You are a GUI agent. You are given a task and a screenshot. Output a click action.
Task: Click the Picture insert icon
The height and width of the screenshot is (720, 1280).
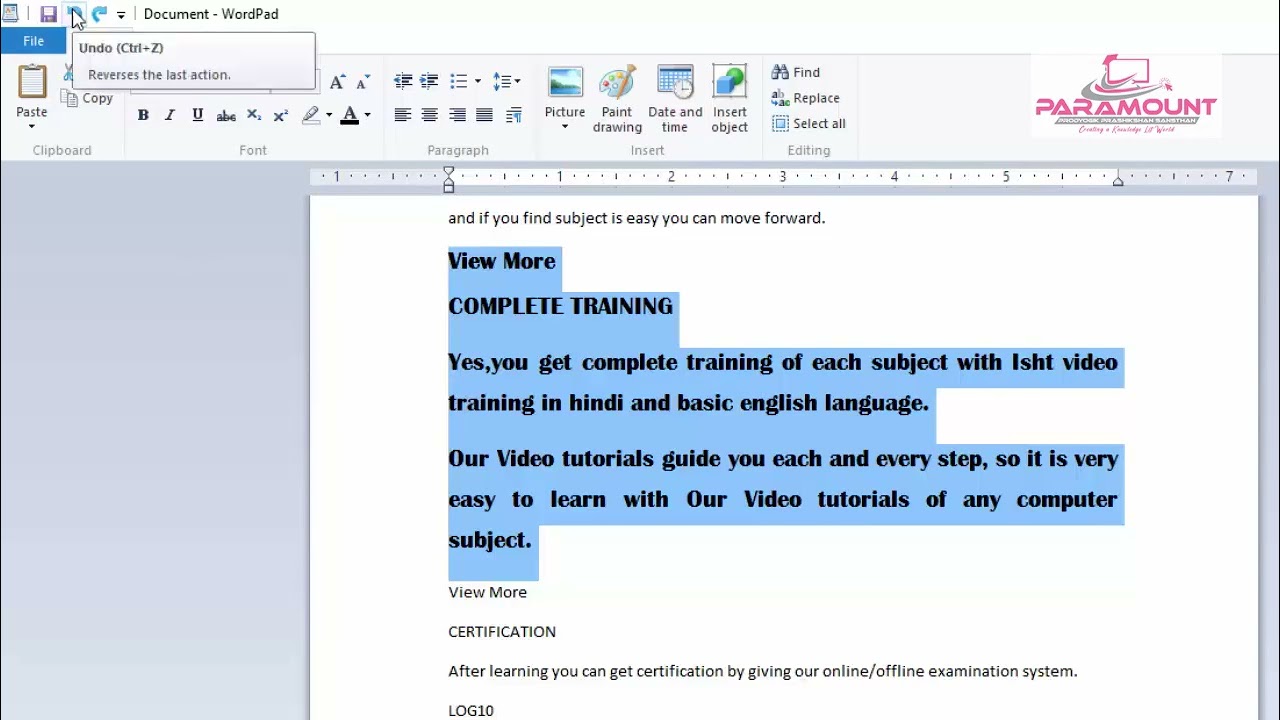pyautogui.click(x=565, y=83)
